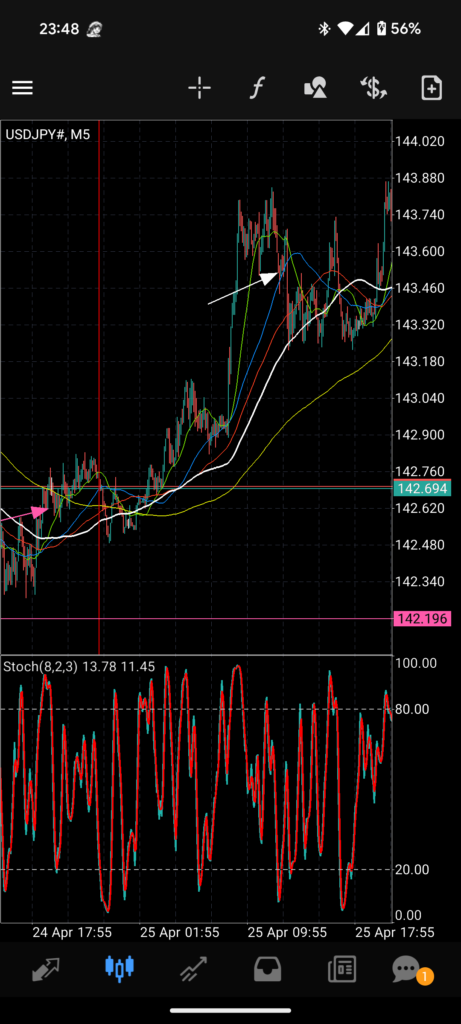The image size is (461, 1024).
Task: Select the Chart candlestick tab
Action: [x=119, y=968]
